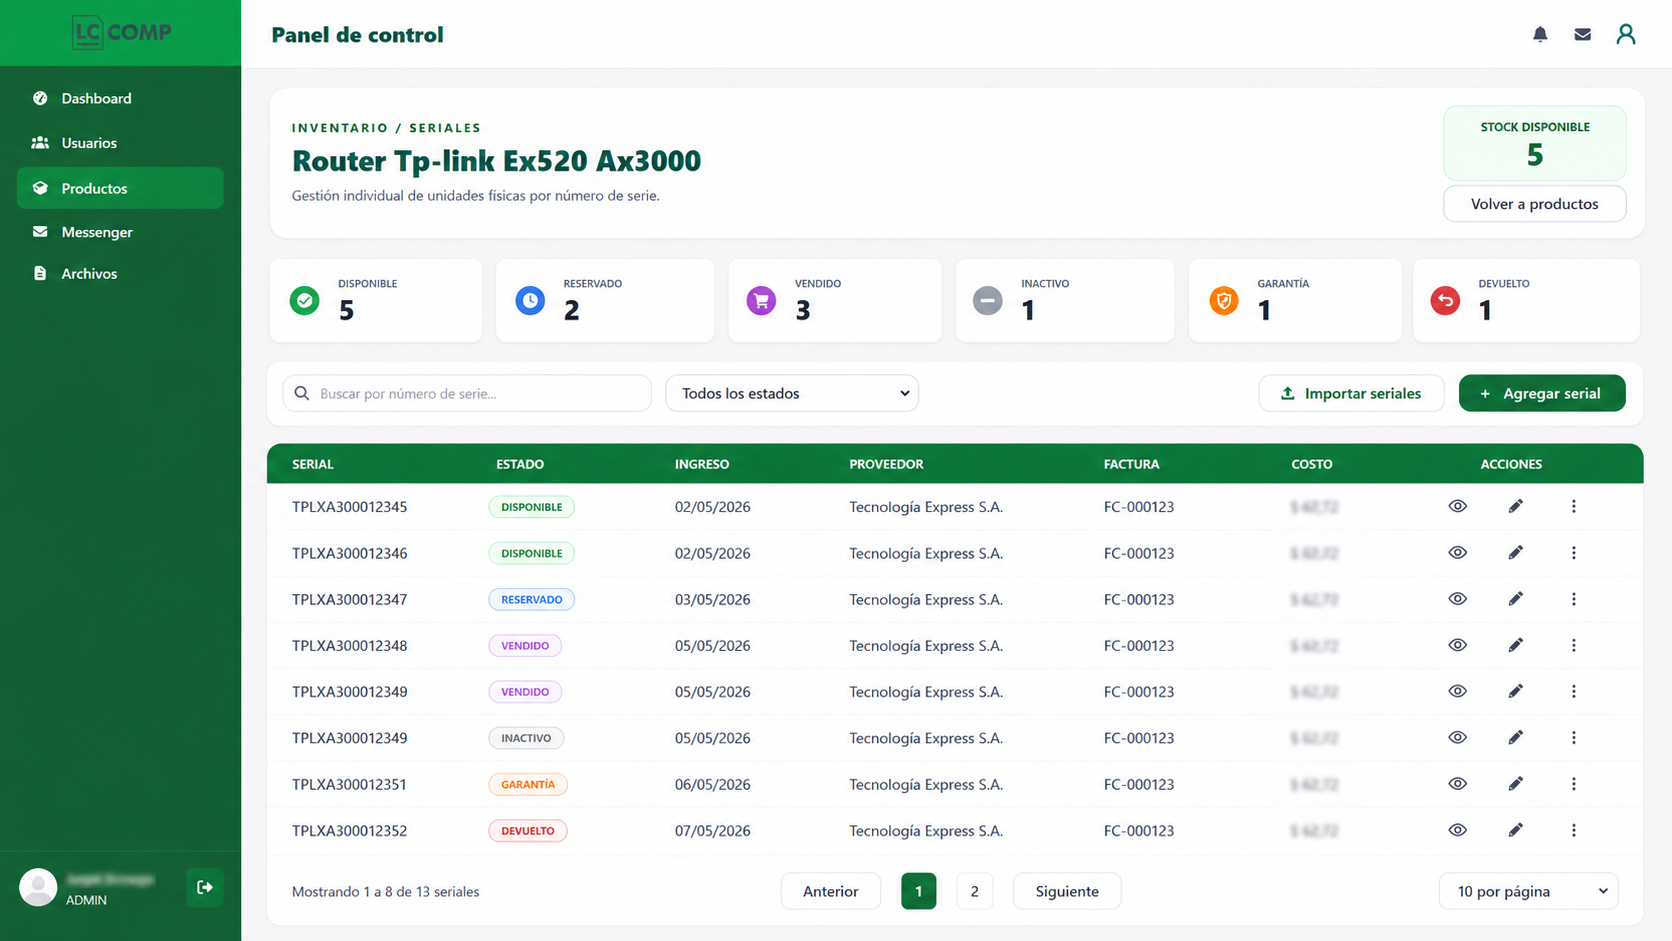Viewport: 1672px width, 941px height.
Task: Click the blue Reservado clock icon
Action: coord(530,300)
